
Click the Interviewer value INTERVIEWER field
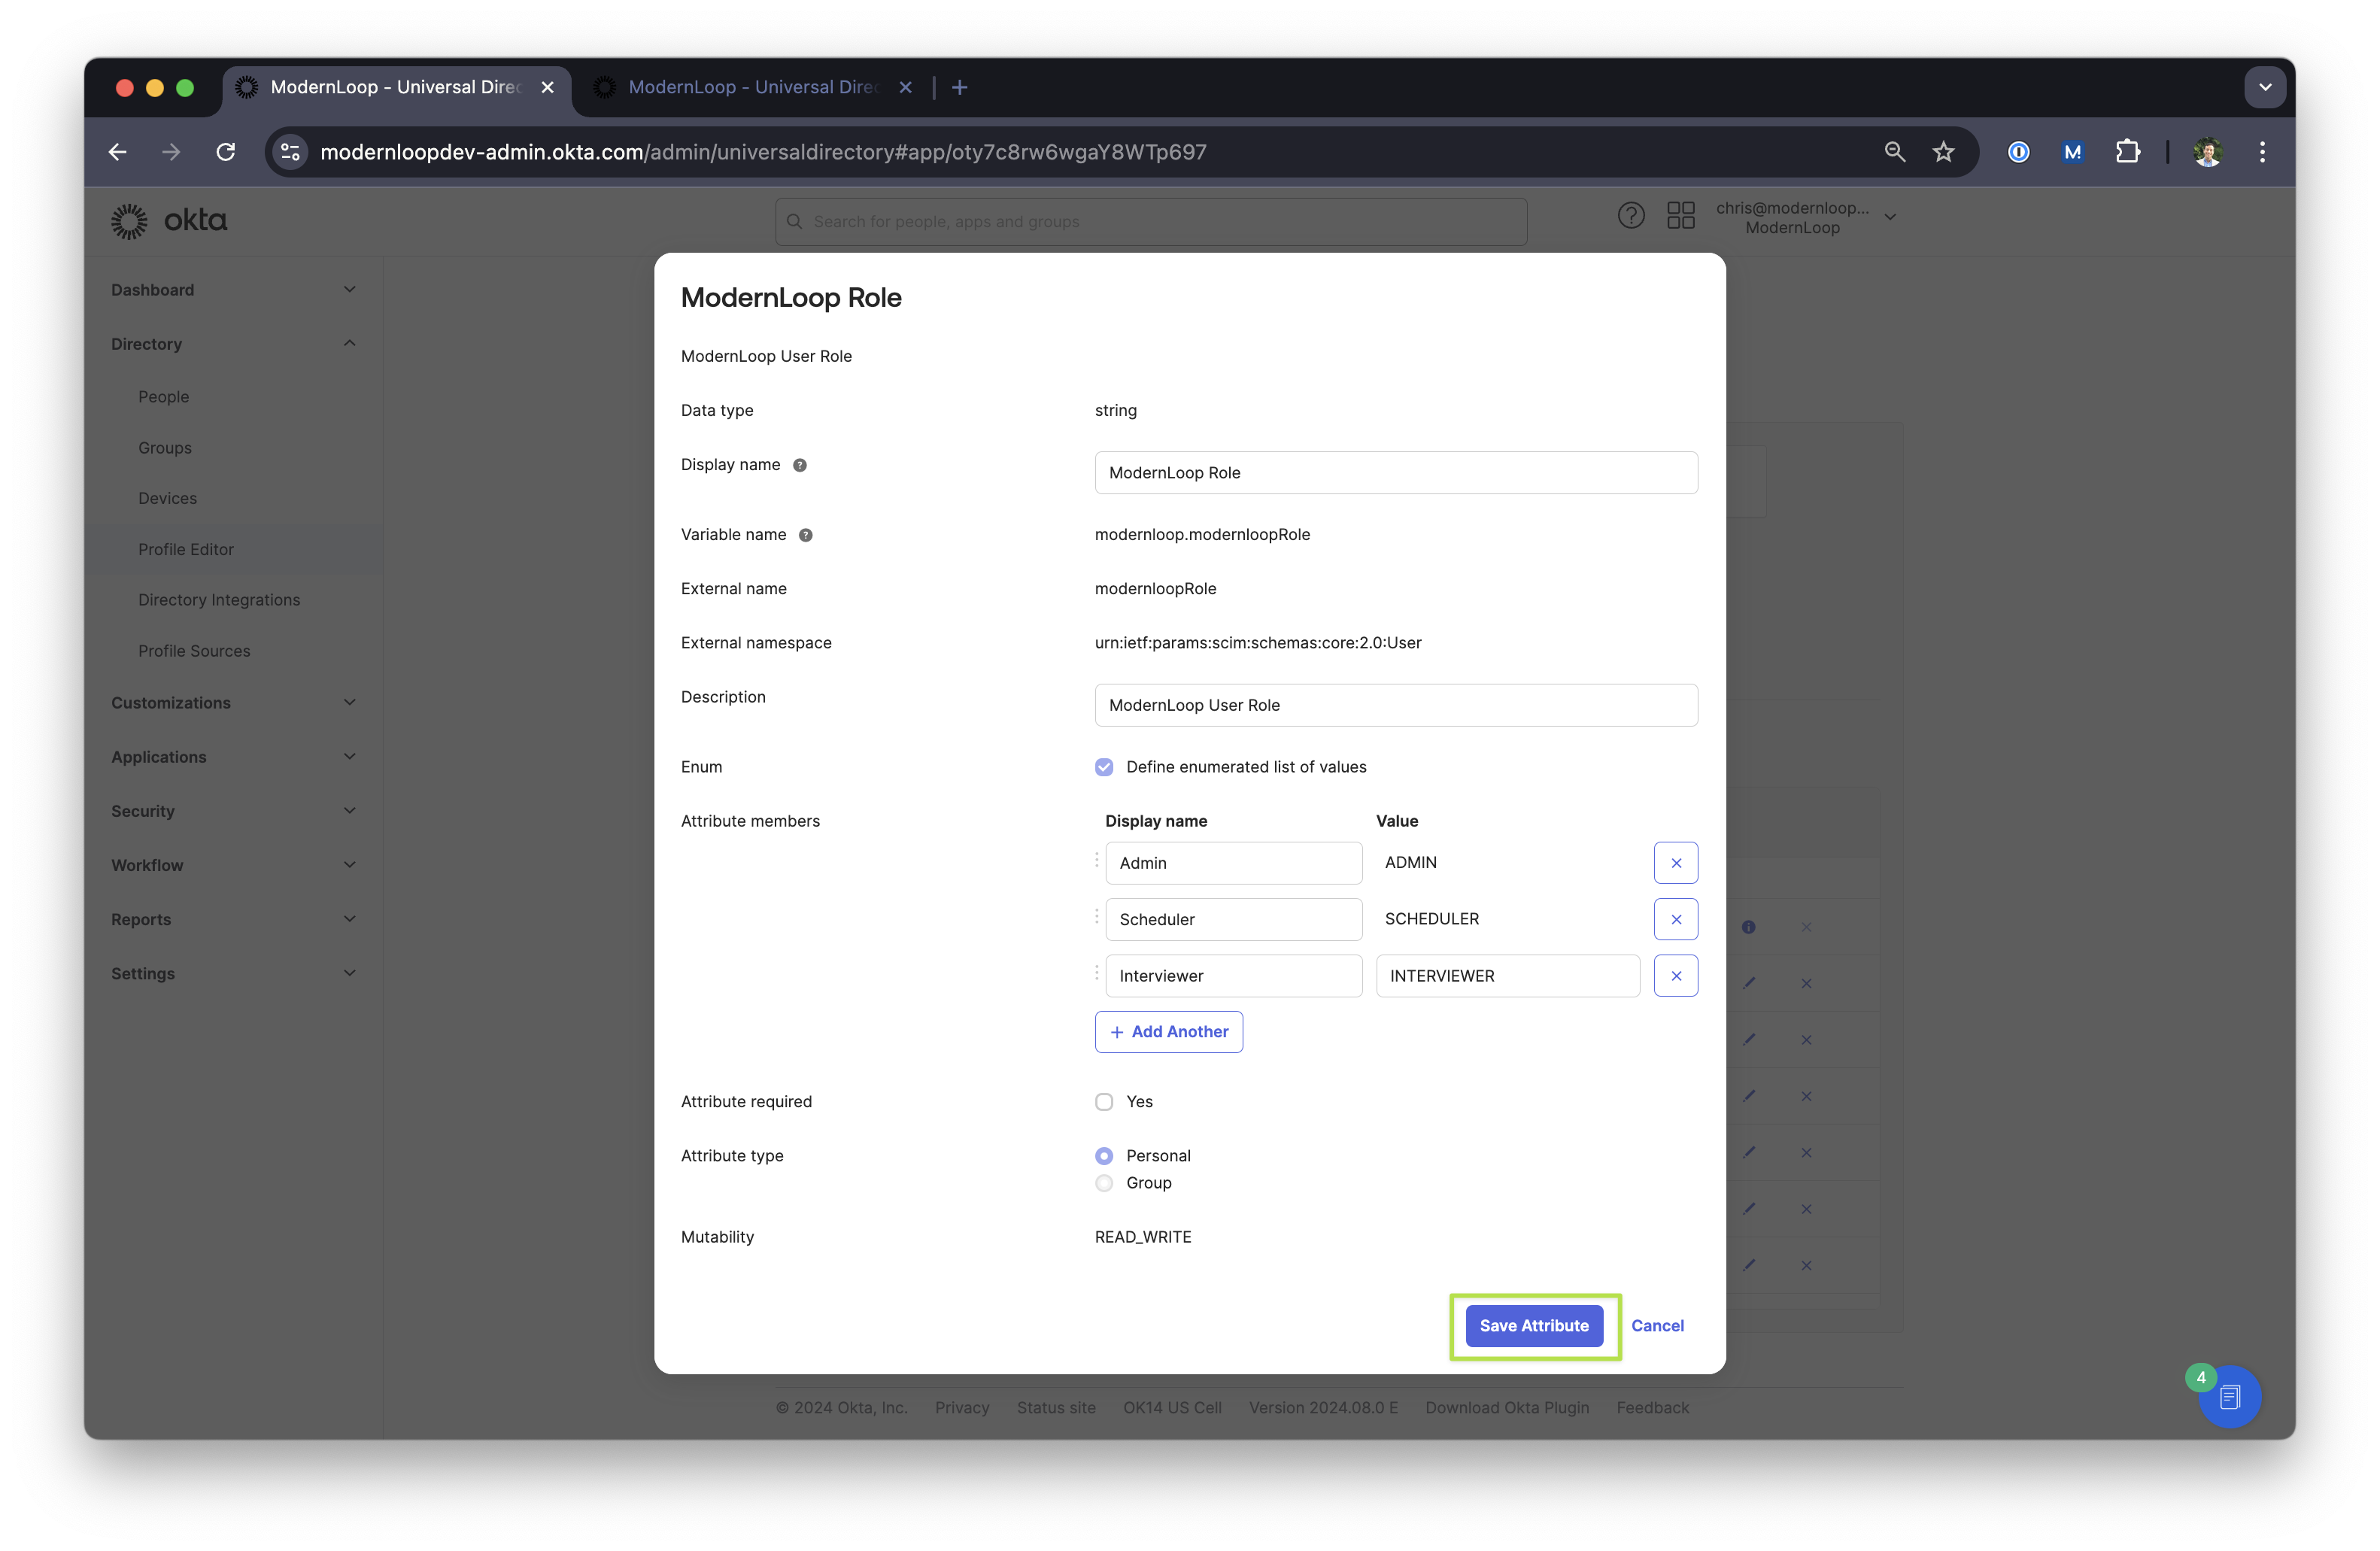pyautogui.click(x=1507, y=976)
